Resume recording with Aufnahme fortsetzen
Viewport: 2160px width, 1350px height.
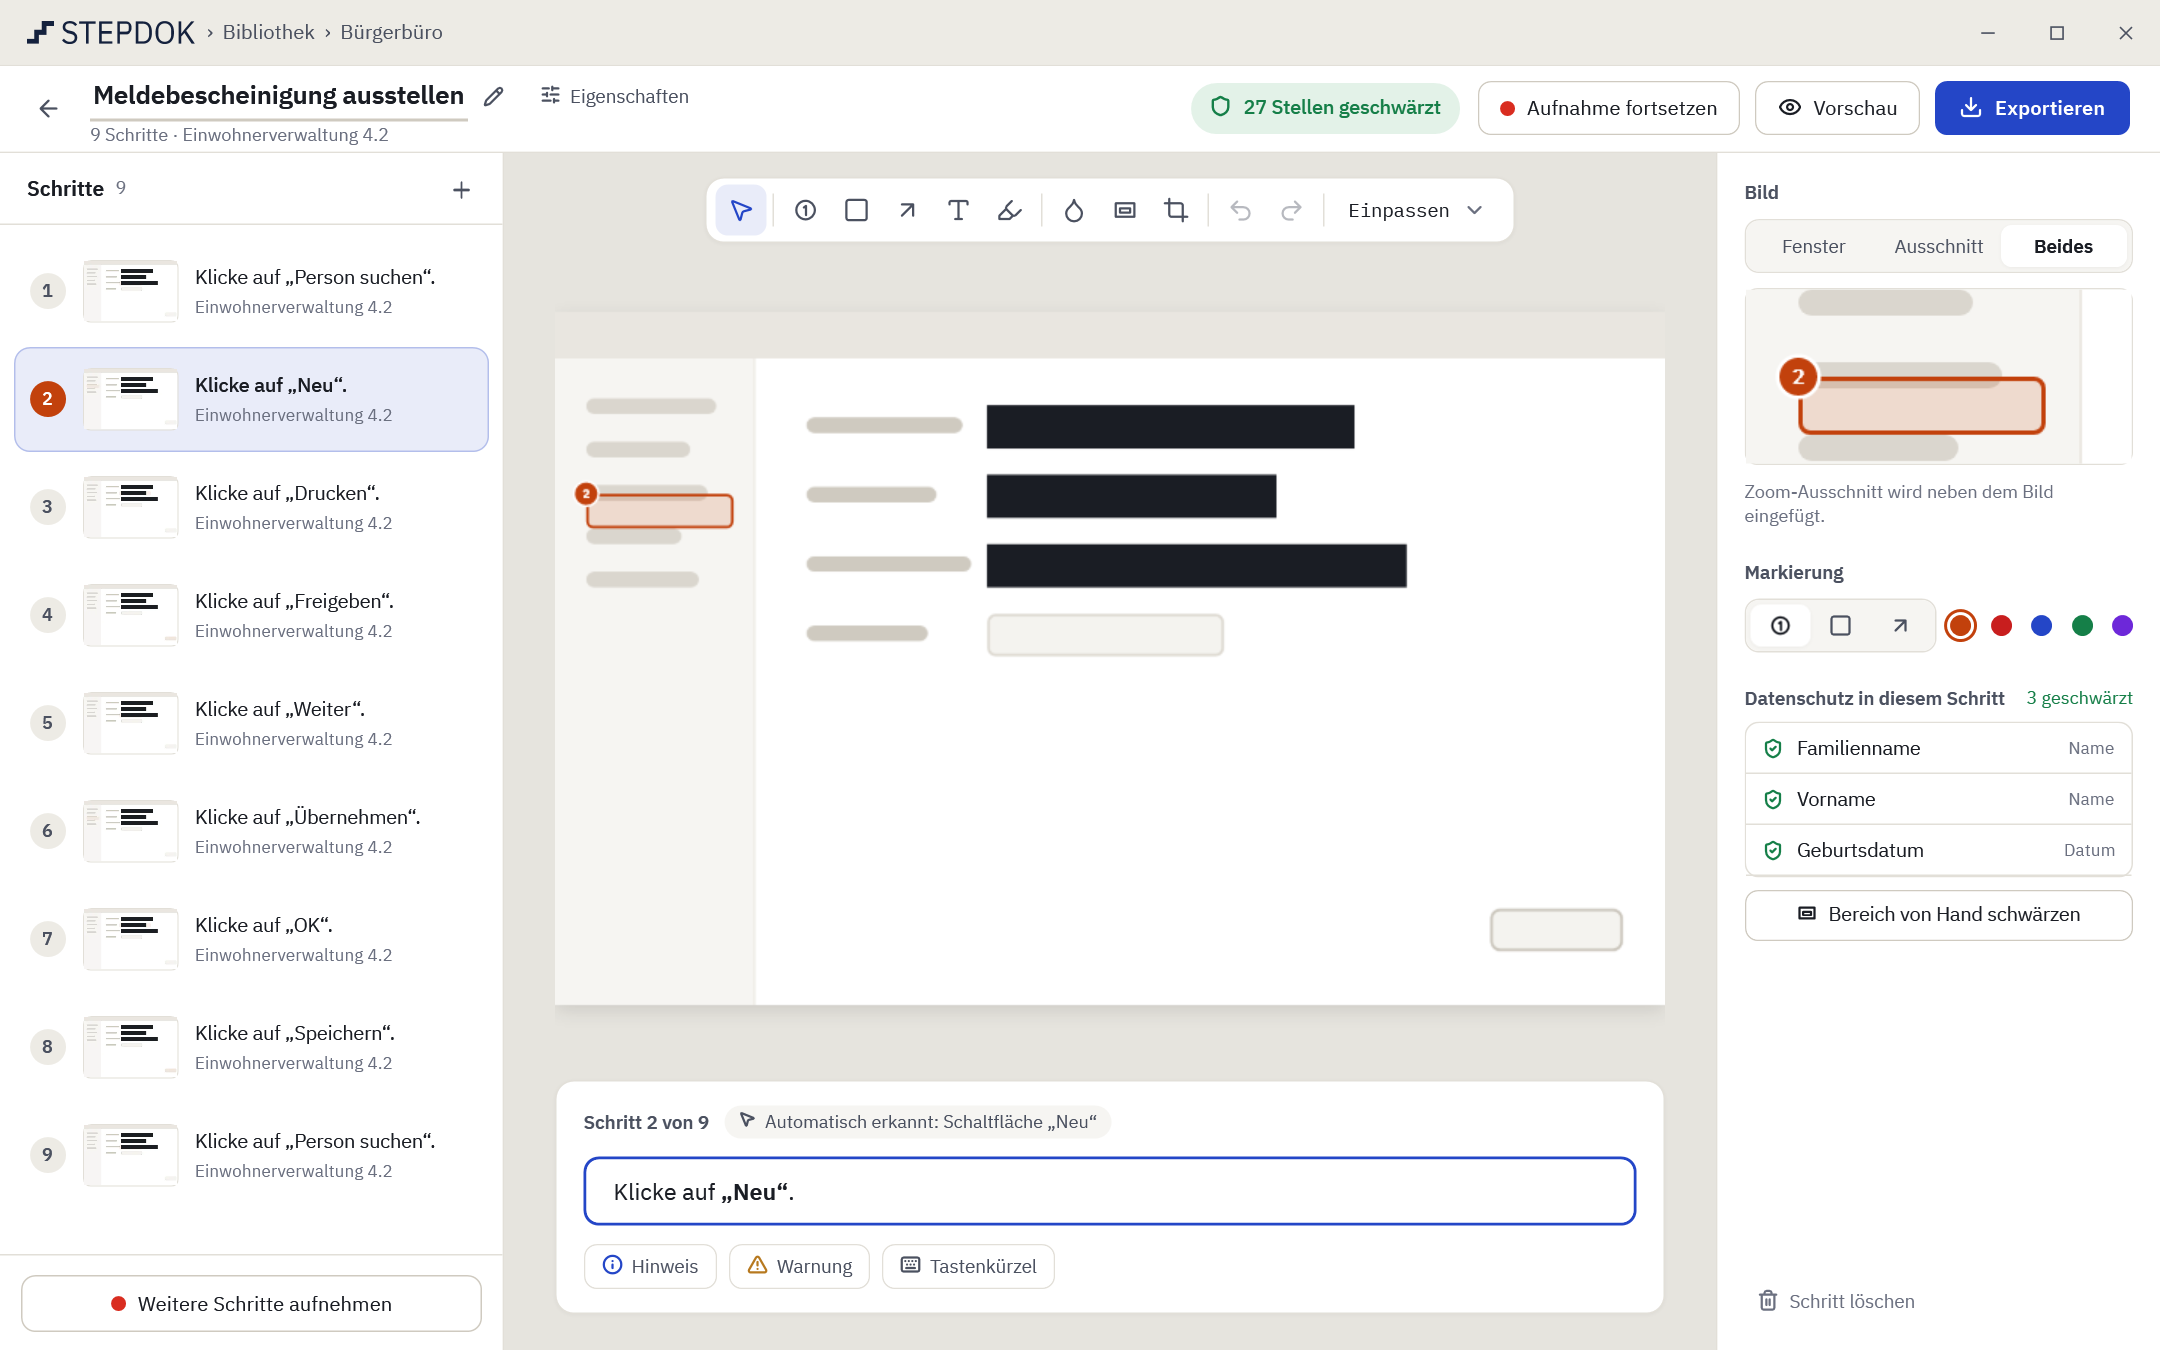pyautogui.click(x=1608, y=108)
